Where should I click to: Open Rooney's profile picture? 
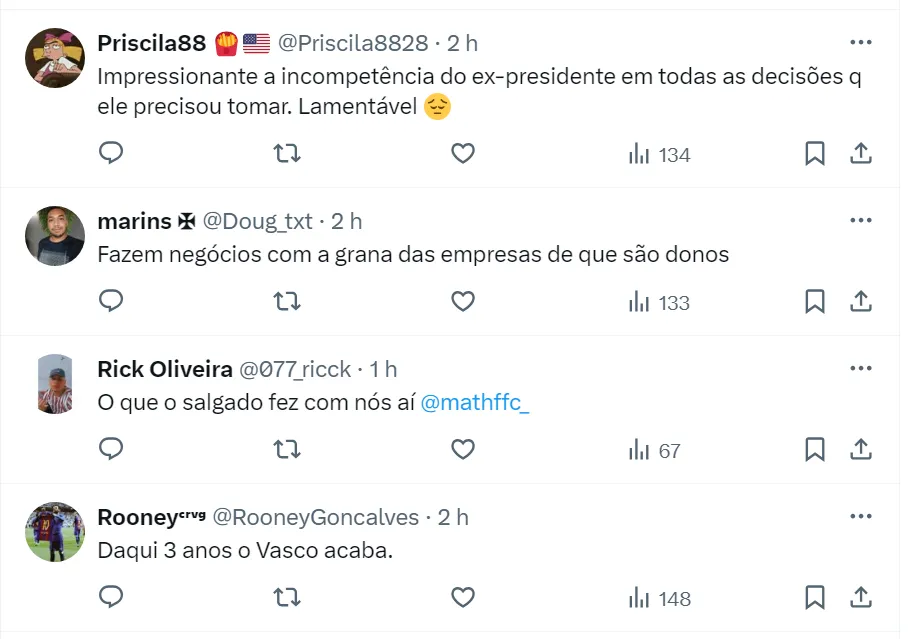coord(54,531)
